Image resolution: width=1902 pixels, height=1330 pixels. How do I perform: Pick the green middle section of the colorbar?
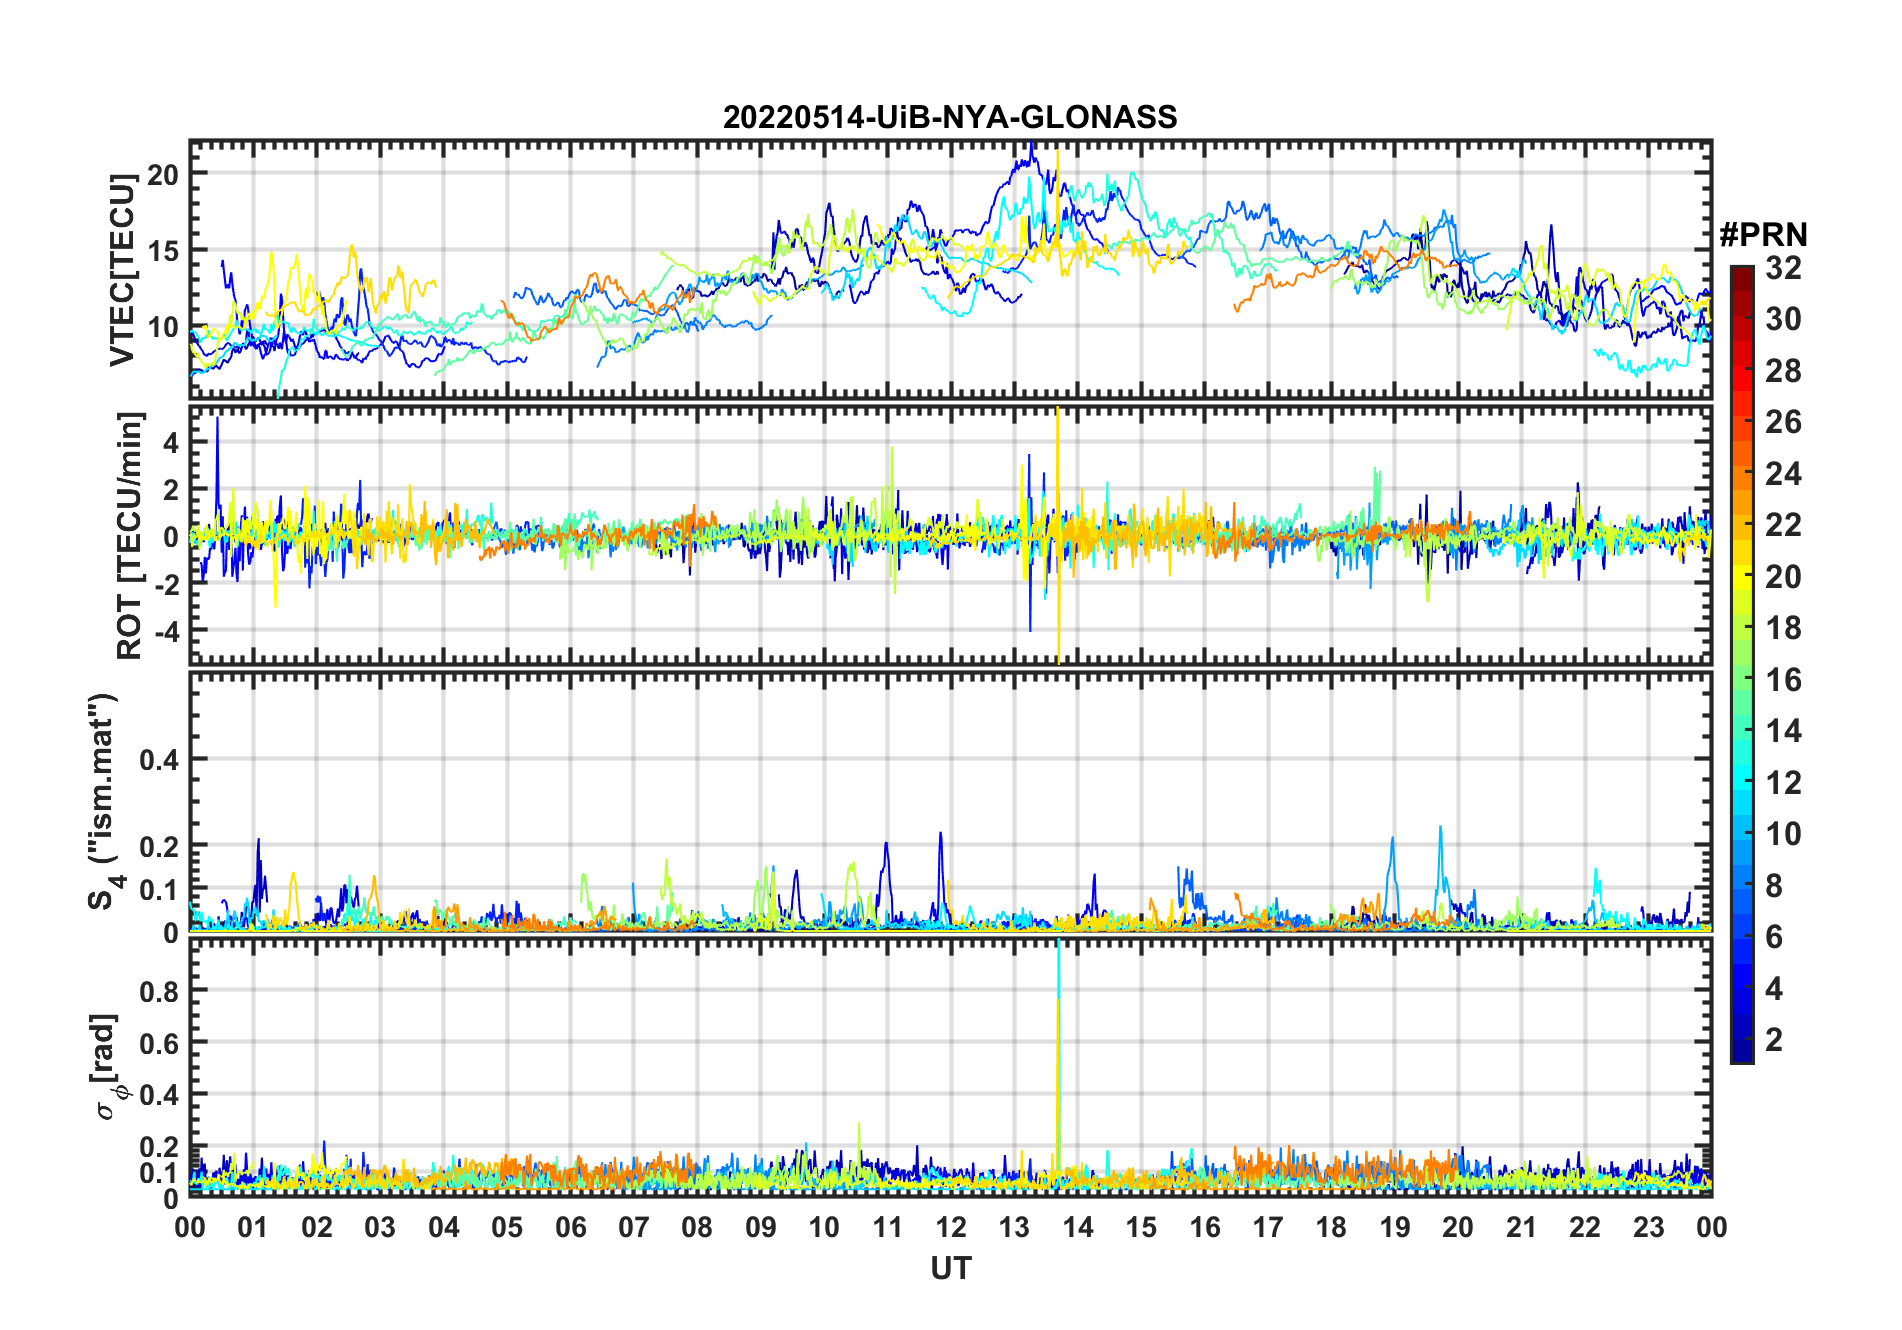(1741, 680)
